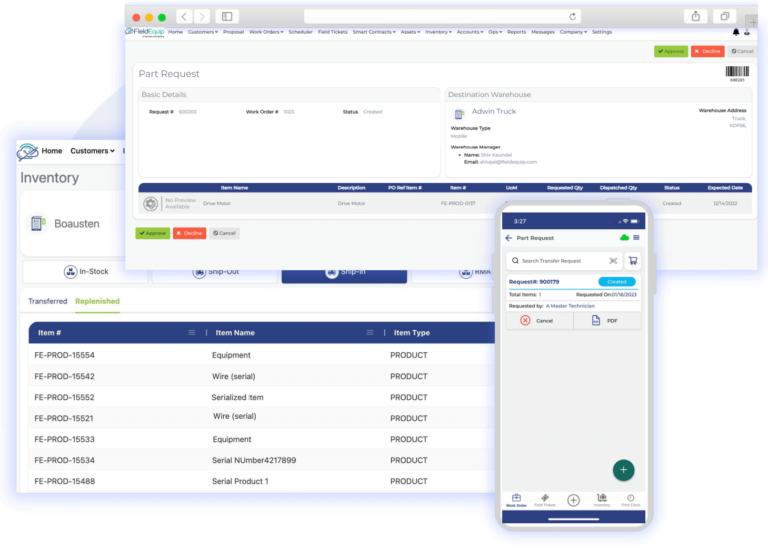Tap PDF on request 900179

606,321
